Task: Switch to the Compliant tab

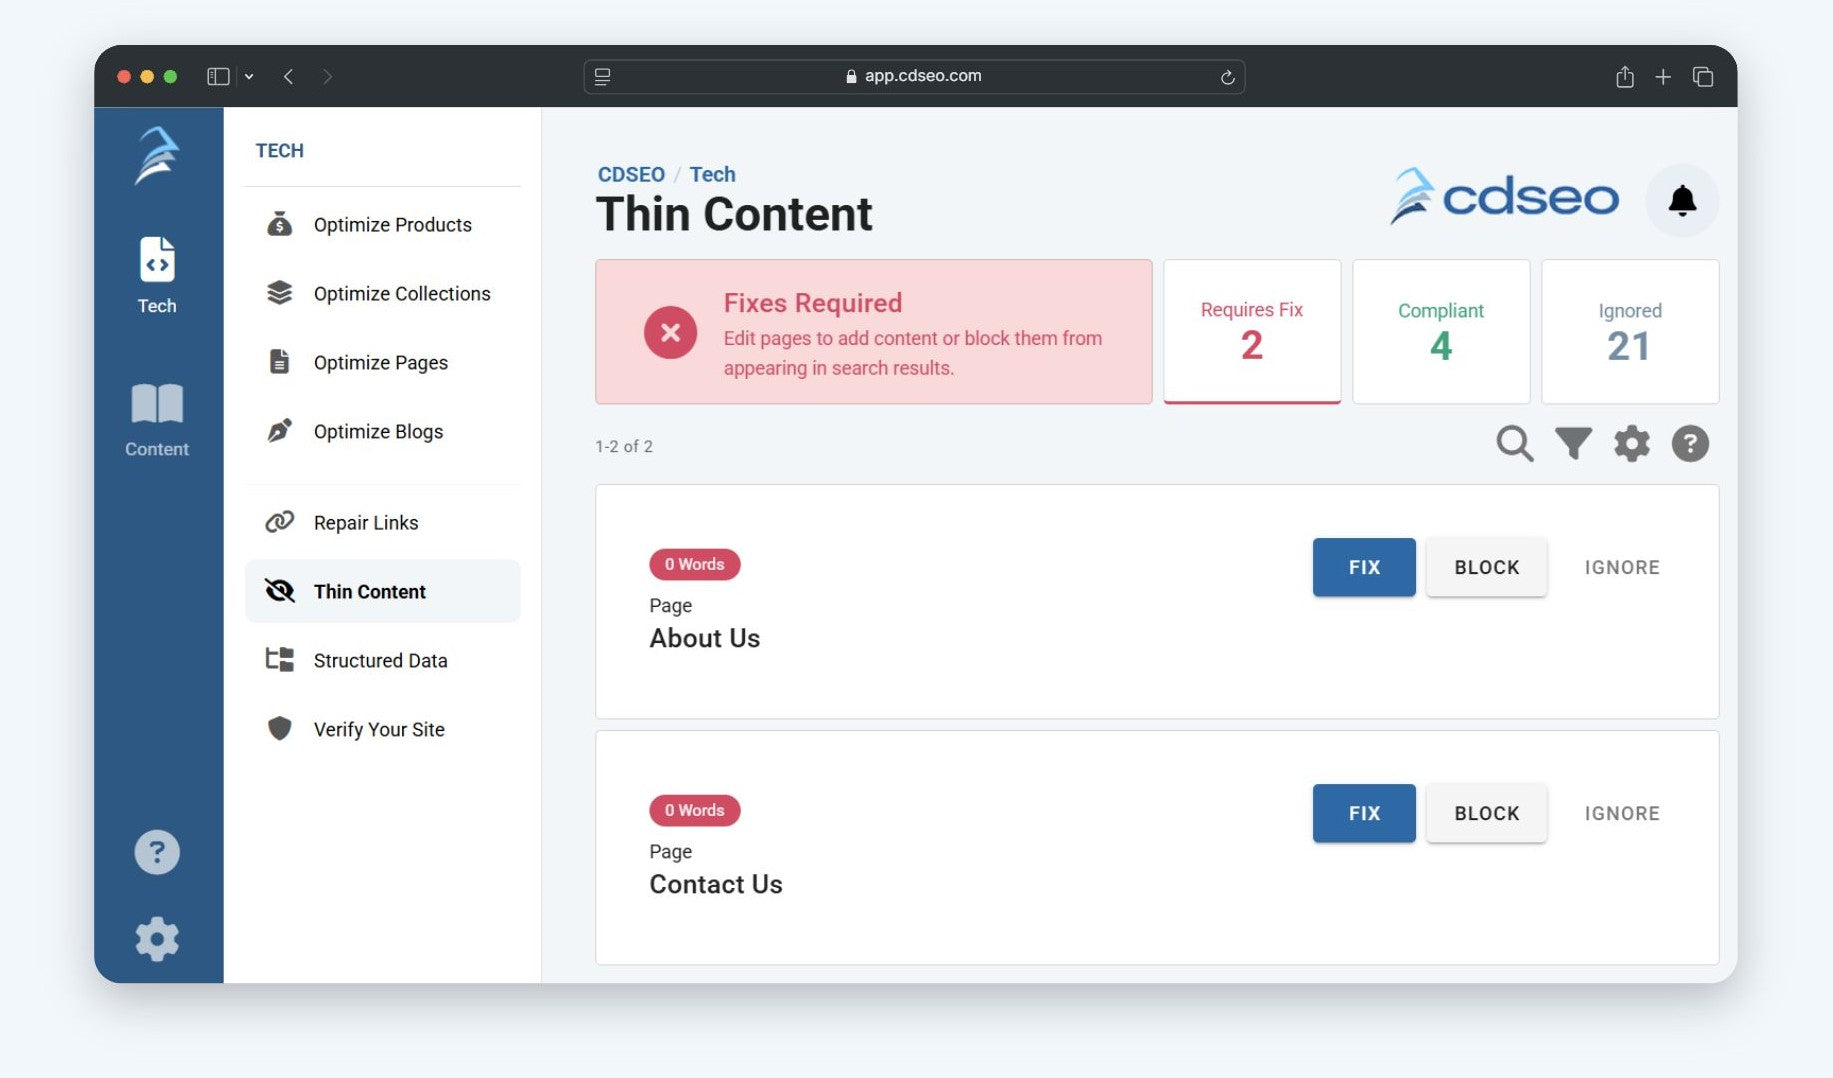Action: pos(1440,331)
